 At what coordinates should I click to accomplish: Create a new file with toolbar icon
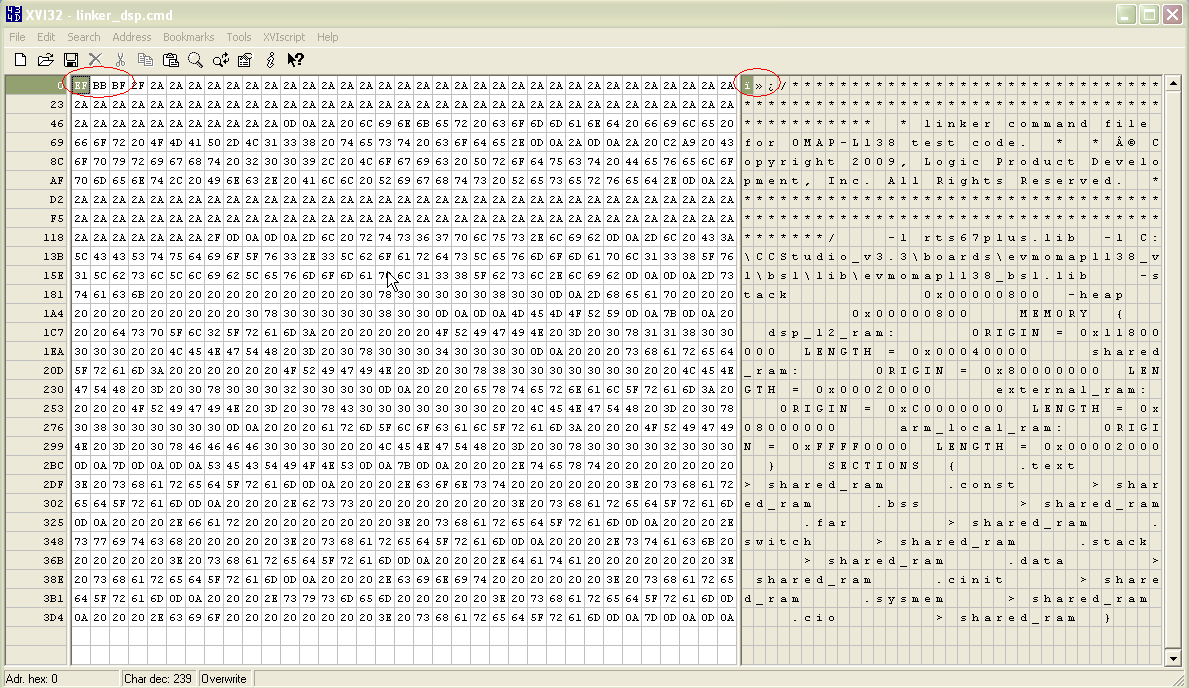[20, 60]
